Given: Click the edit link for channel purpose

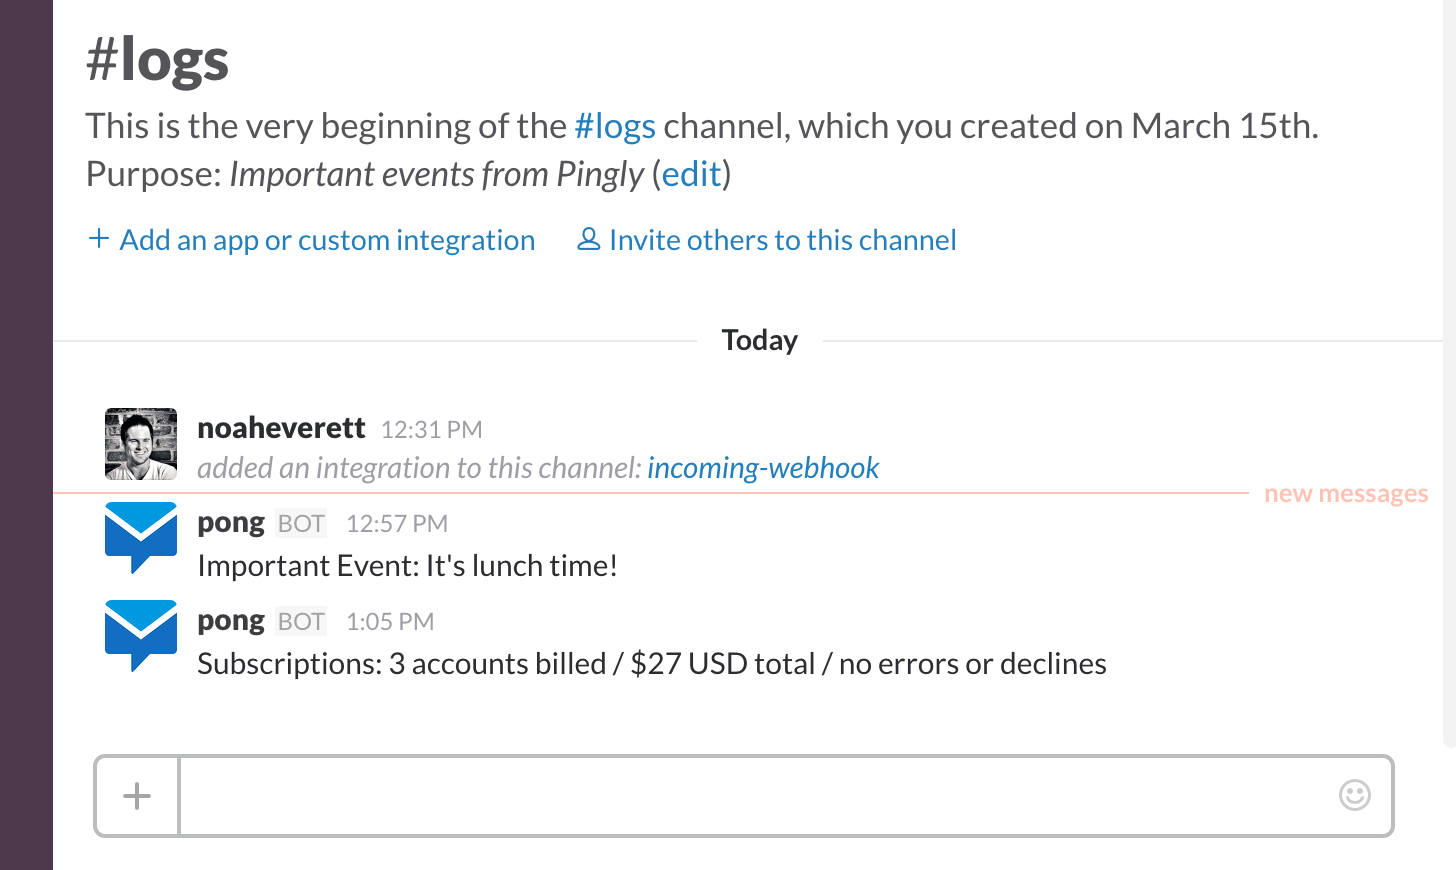Looking at the screenshot, I should coord(691,174).
